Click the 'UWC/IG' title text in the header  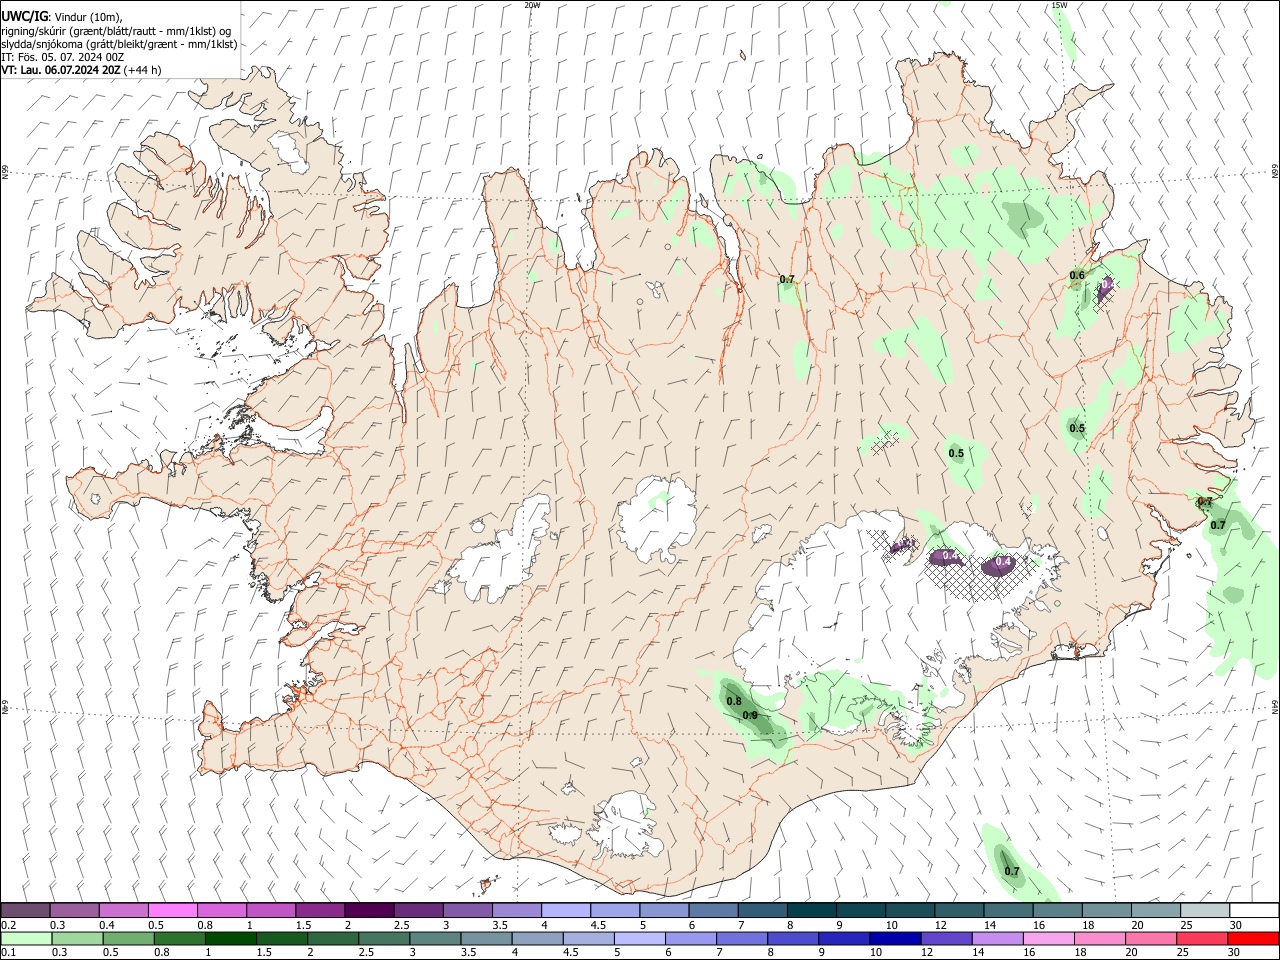(24, 16)
